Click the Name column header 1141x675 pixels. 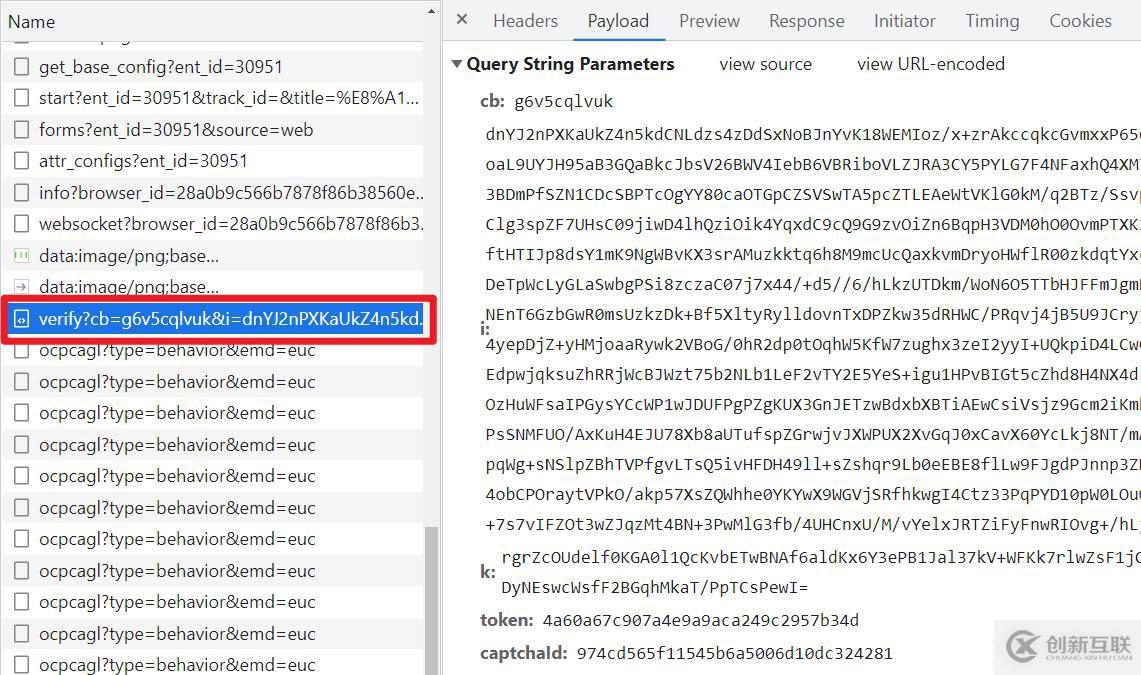[x=31, y=22]
